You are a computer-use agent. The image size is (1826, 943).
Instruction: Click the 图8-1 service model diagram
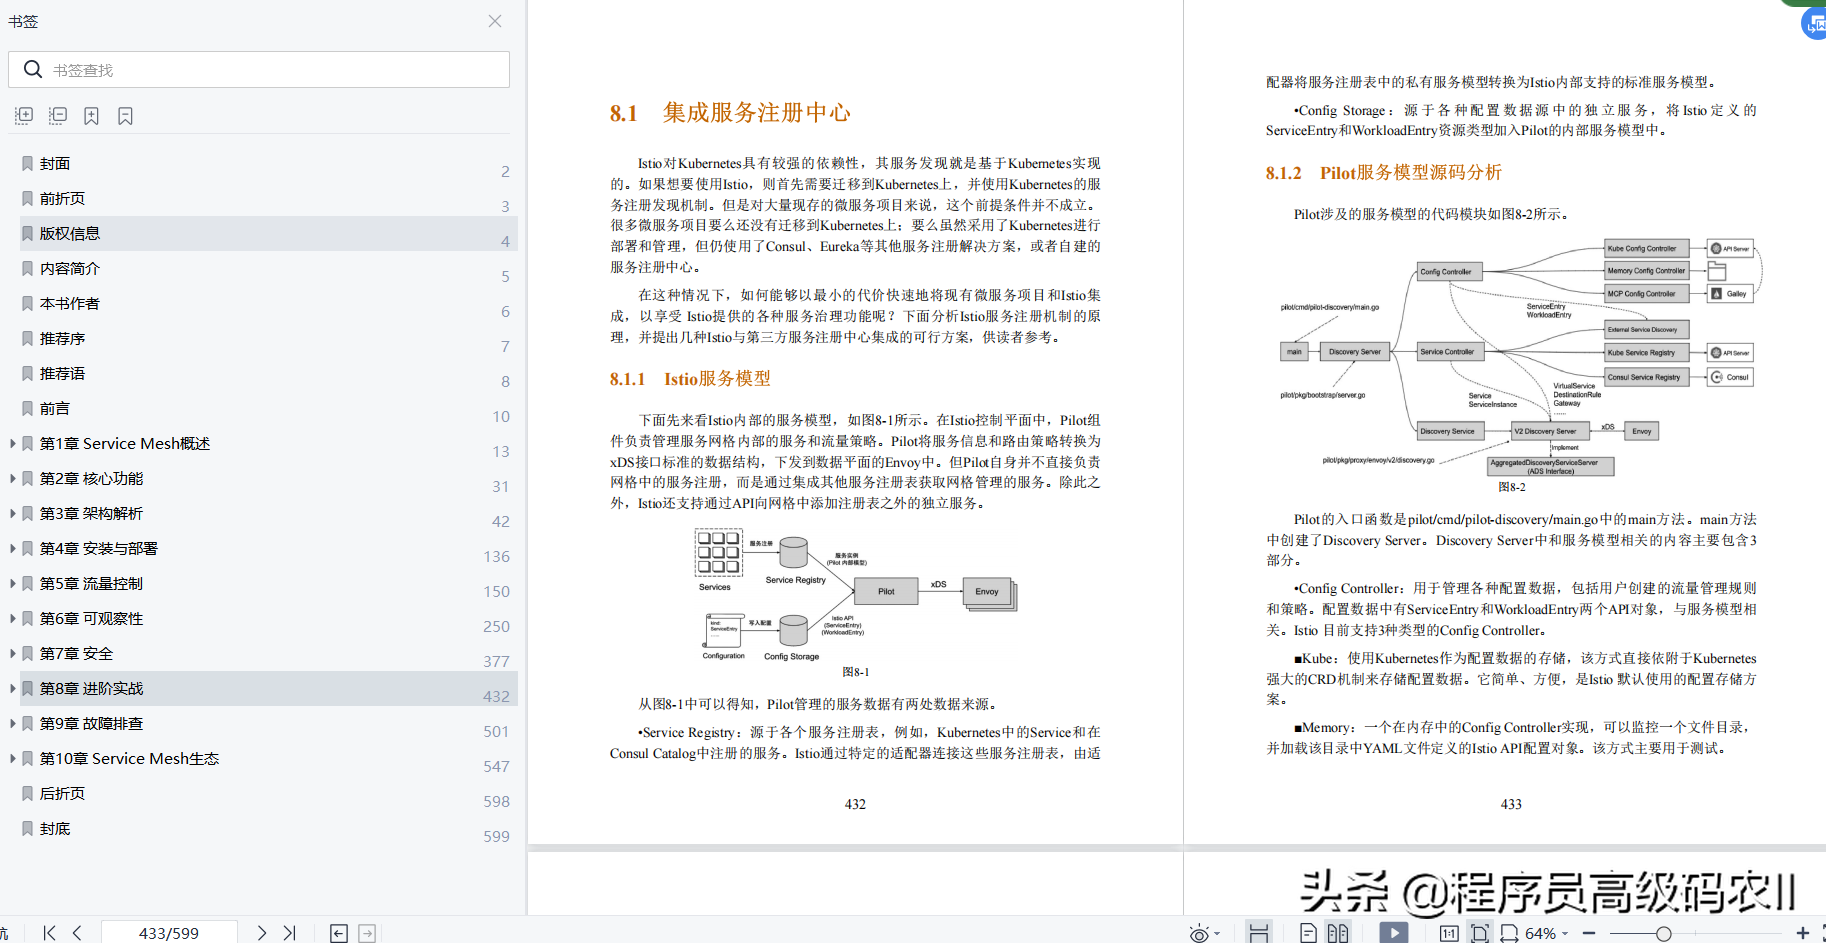[x=857, y=594]
